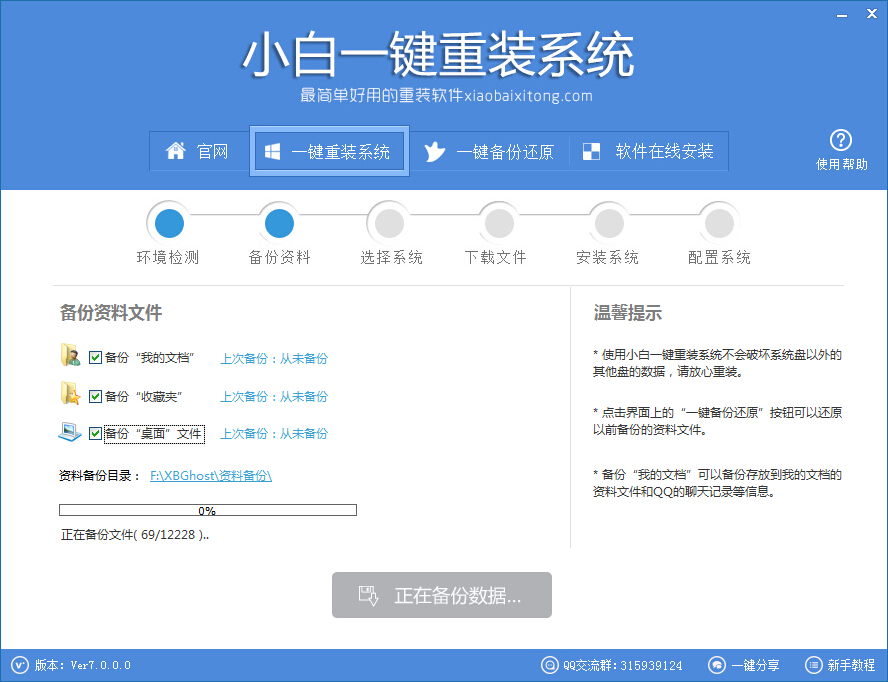
Task: Click the desktop monitor icon beside 桌面 backup
Action: [x=71, y=431]
